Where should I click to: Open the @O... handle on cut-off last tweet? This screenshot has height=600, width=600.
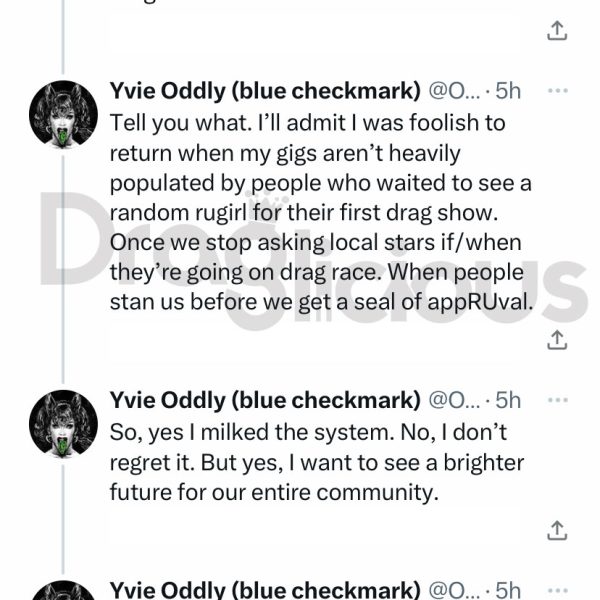point(454,590)
